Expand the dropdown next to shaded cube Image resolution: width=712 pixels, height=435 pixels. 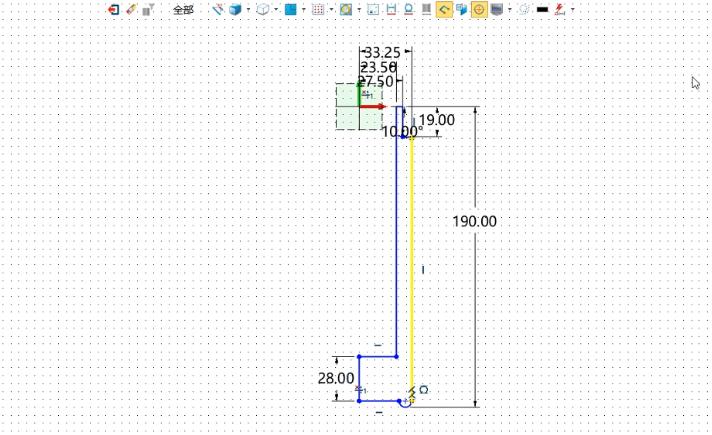pos(248,9)
